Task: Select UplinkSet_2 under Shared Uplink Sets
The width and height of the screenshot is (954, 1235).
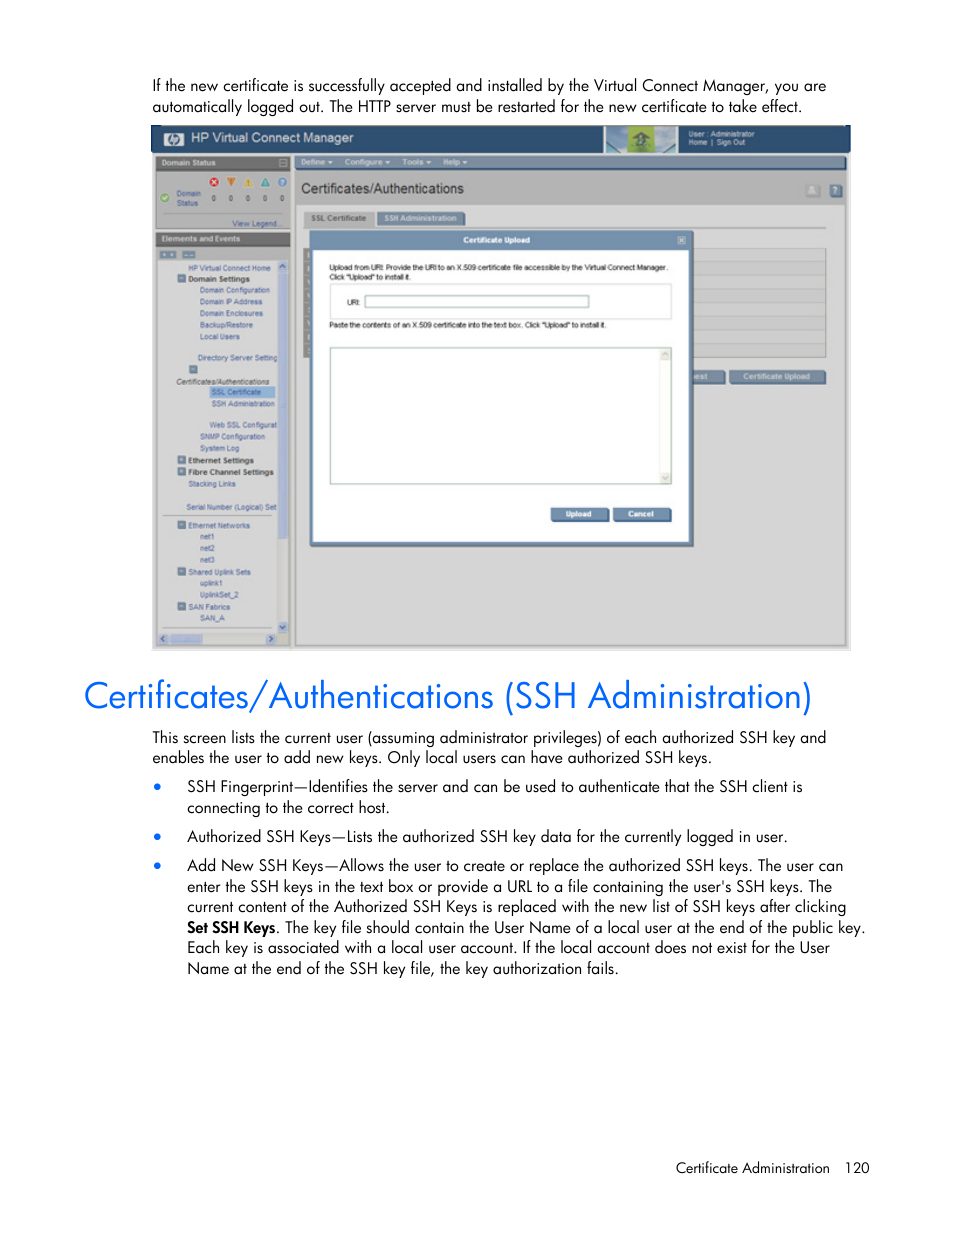Action: point(219,594)
